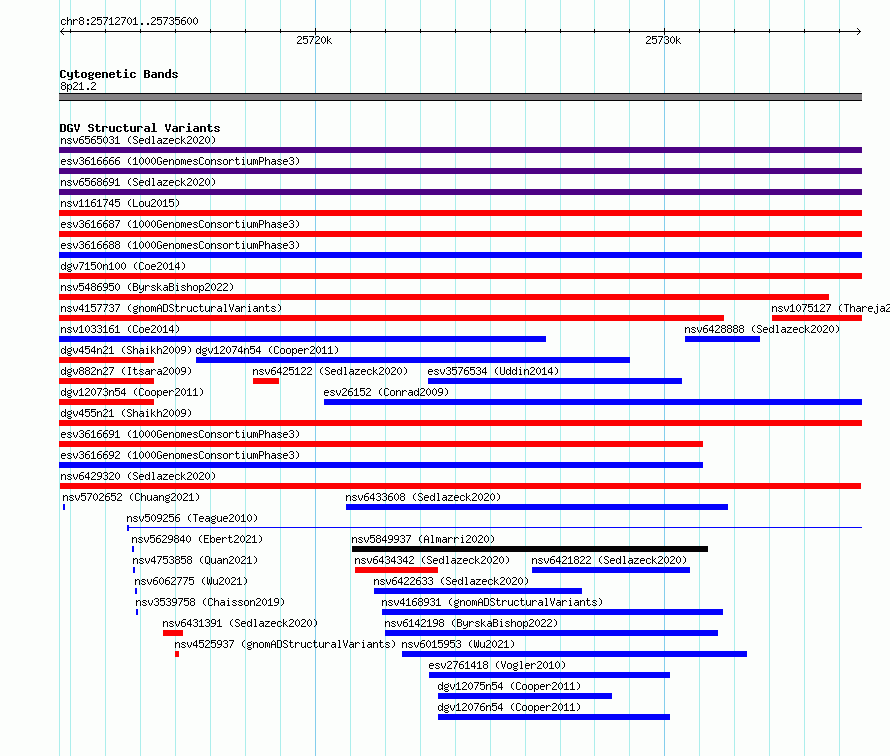Click the nsv6425122 short red bar

266,381
